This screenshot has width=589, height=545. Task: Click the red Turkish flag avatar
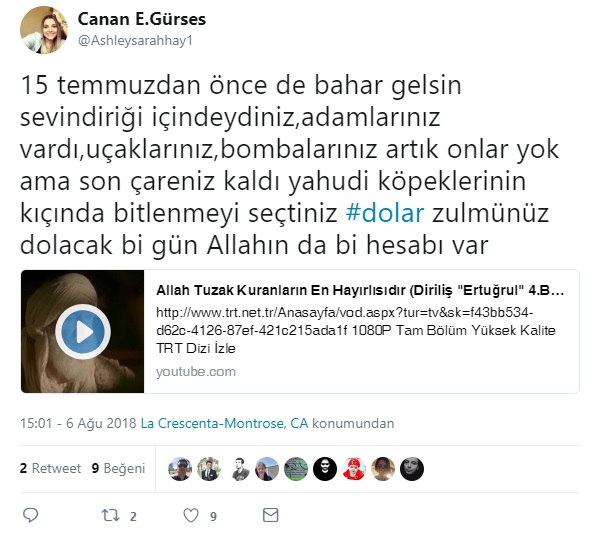coord(354,469)
